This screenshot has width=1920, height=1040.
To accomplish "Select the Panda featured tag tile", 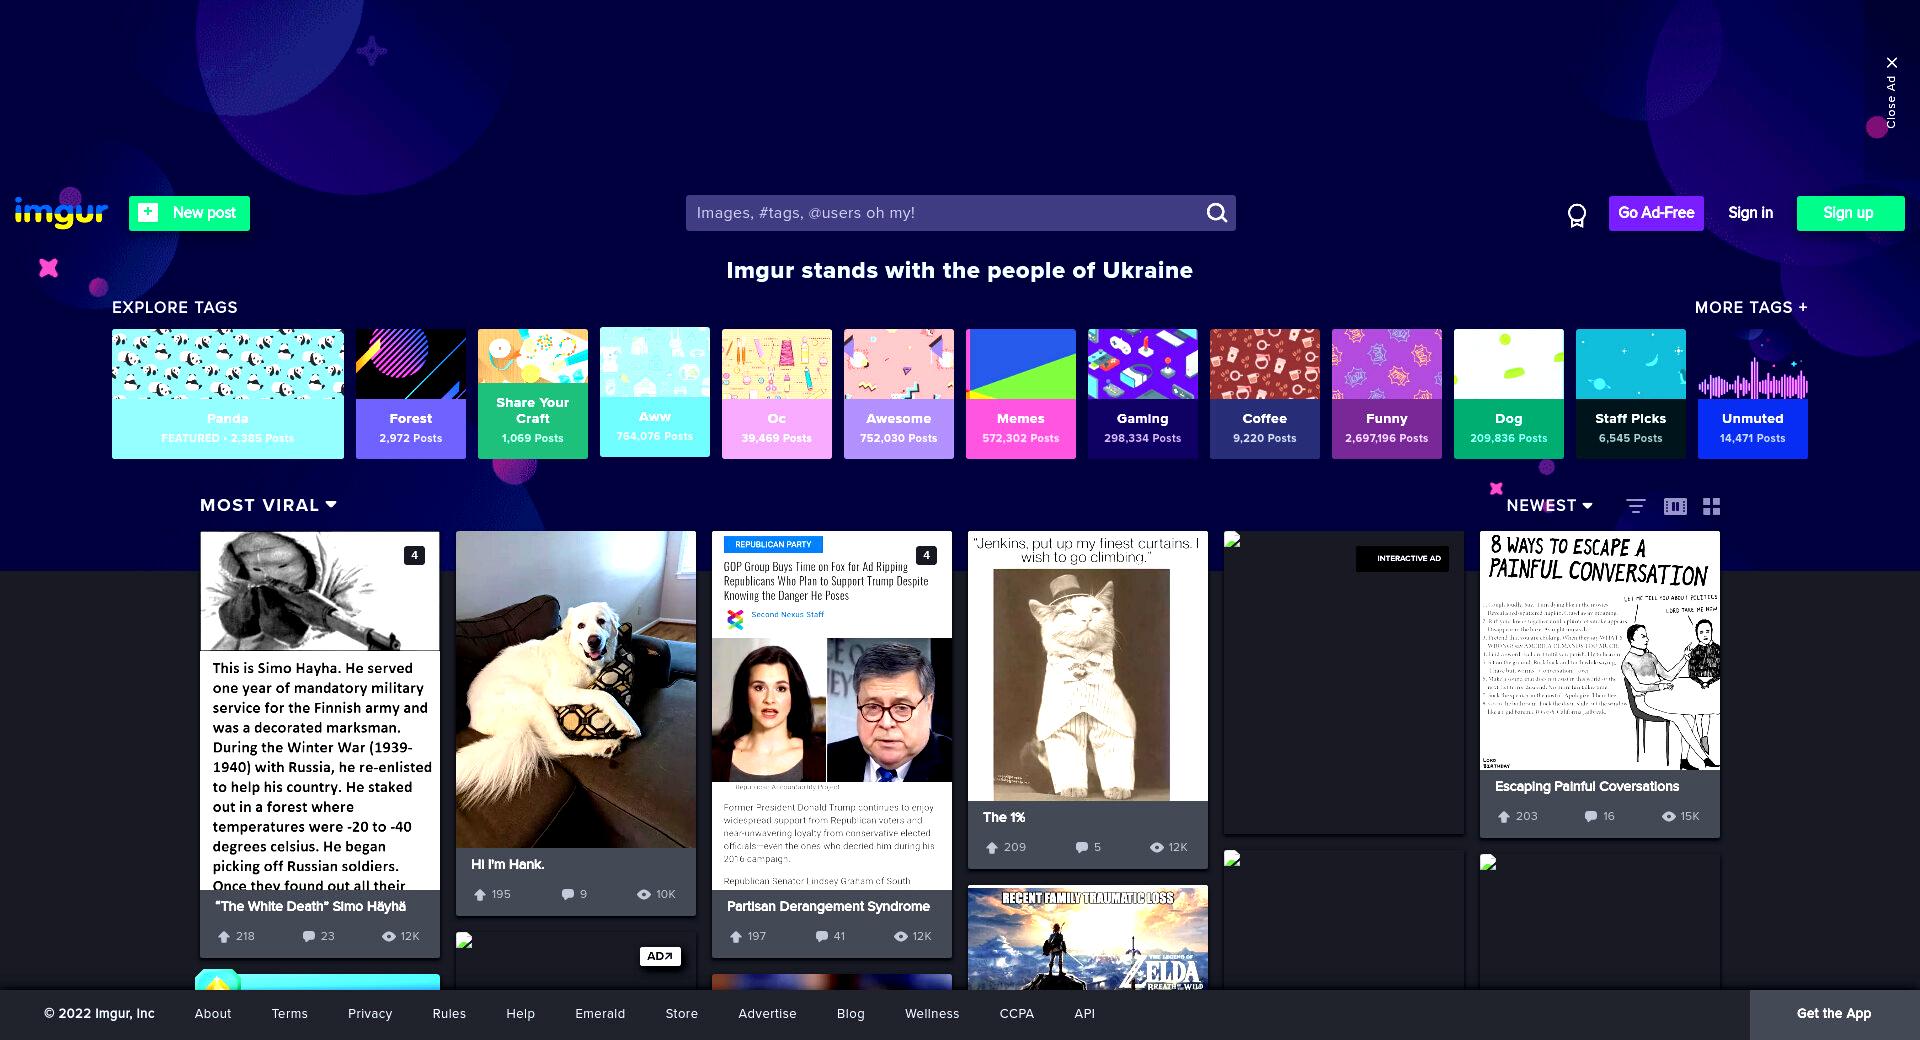I will 228,394.
